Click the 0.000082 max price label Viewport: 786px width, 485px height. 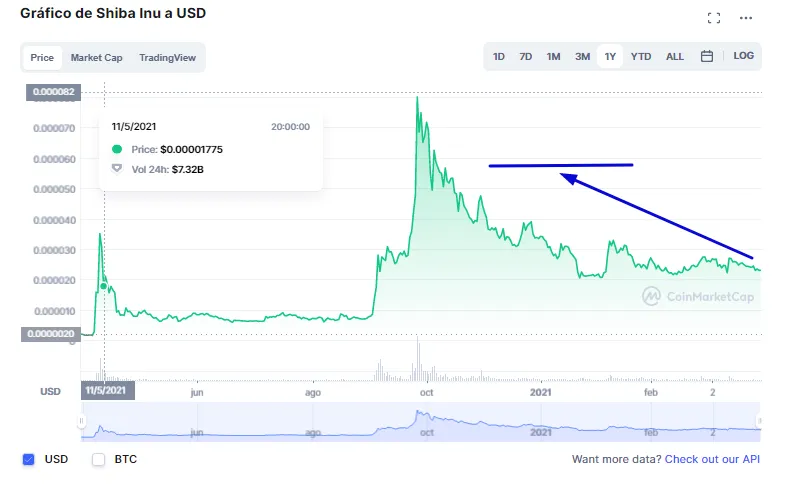tap(53, 92)
